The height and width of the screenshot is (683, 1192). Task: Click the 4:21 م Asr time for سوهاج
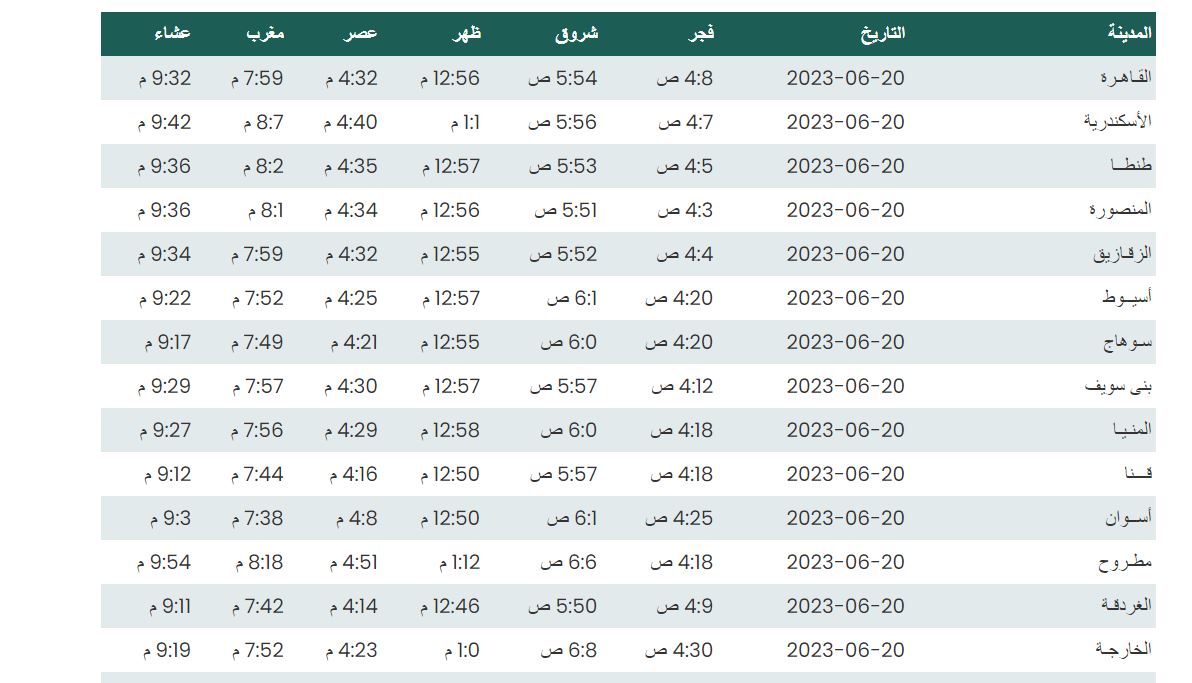(353, 342)
